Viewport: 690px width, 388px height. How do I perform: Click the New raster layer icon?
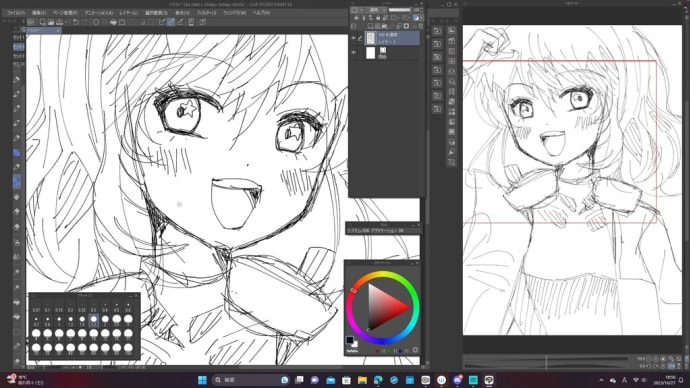point(370,26)
